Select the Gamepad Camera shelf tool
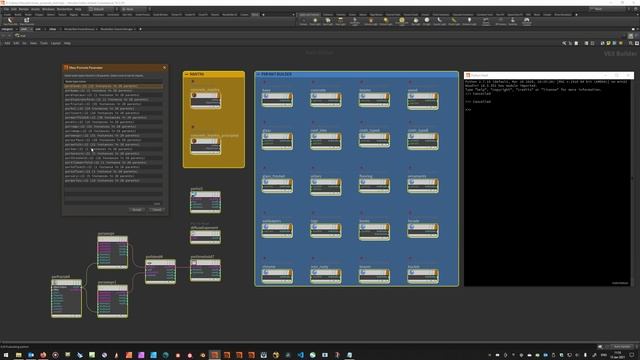 click(527, 22)
